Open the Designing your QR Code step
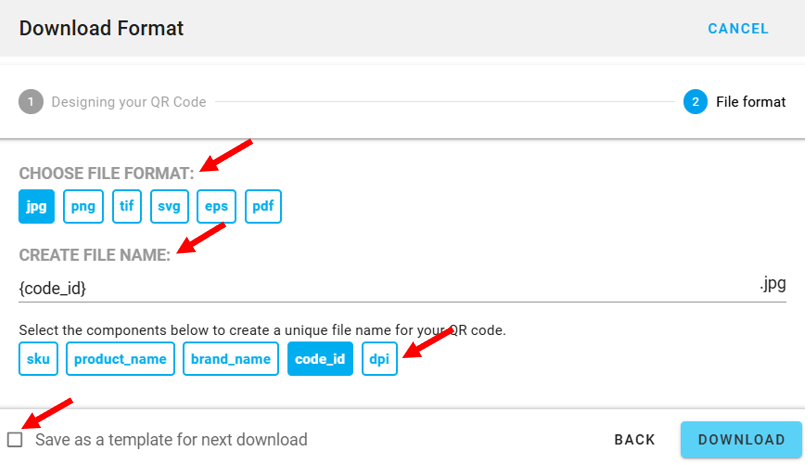This screenshot has width=808, height=465. point(128,102)
